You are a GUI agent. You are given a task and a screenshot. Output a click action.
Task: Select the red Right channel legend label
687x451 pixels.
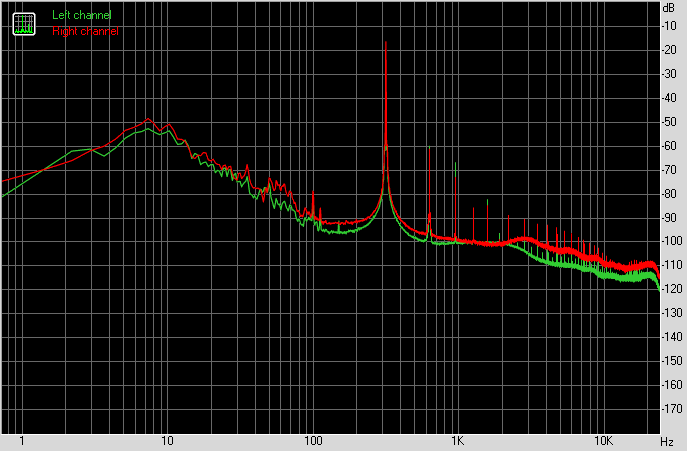(85, 31)
